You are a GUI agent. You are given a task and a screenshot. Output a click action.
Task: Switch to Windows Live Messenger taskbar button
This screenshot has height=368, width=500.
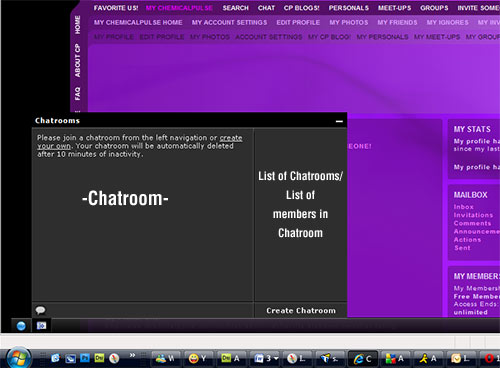click(x=166, y=359)
